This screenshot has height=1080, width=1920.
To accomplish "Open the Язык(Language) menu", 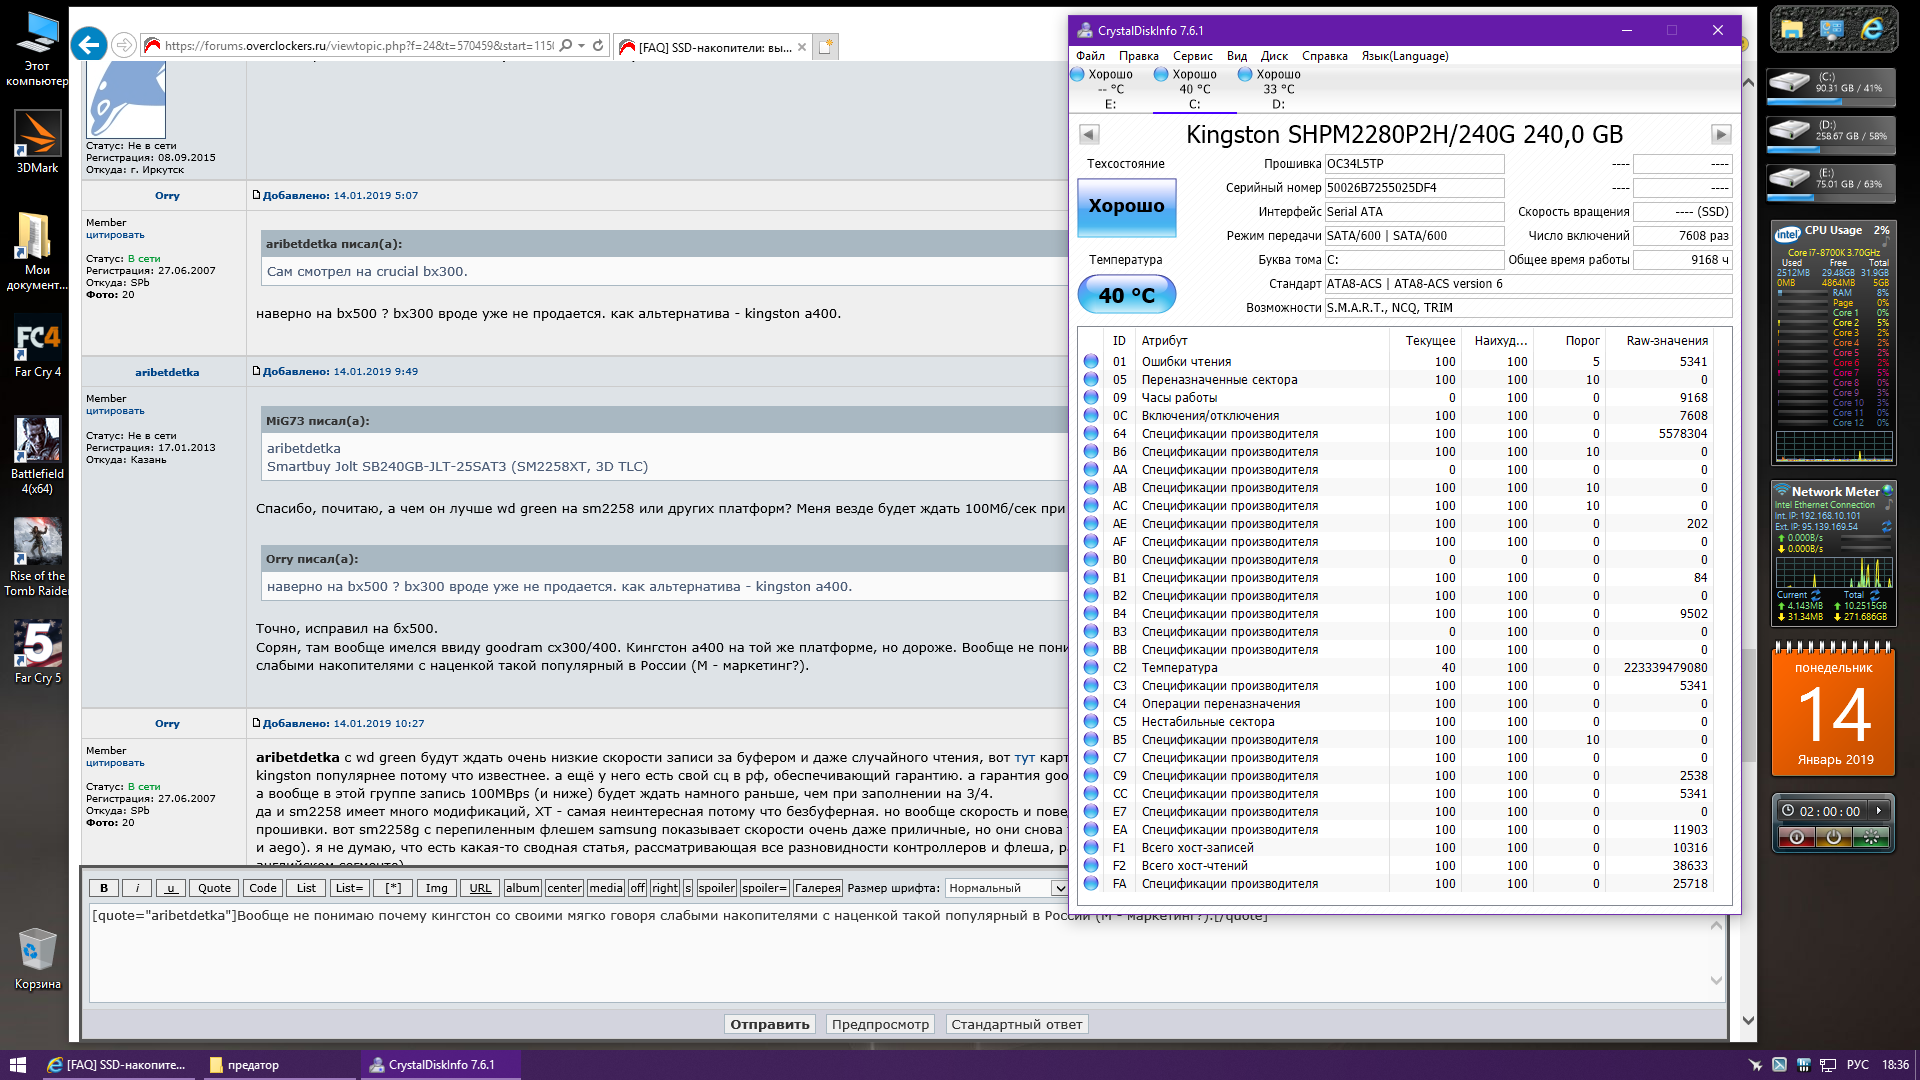I will (1404, 56).
